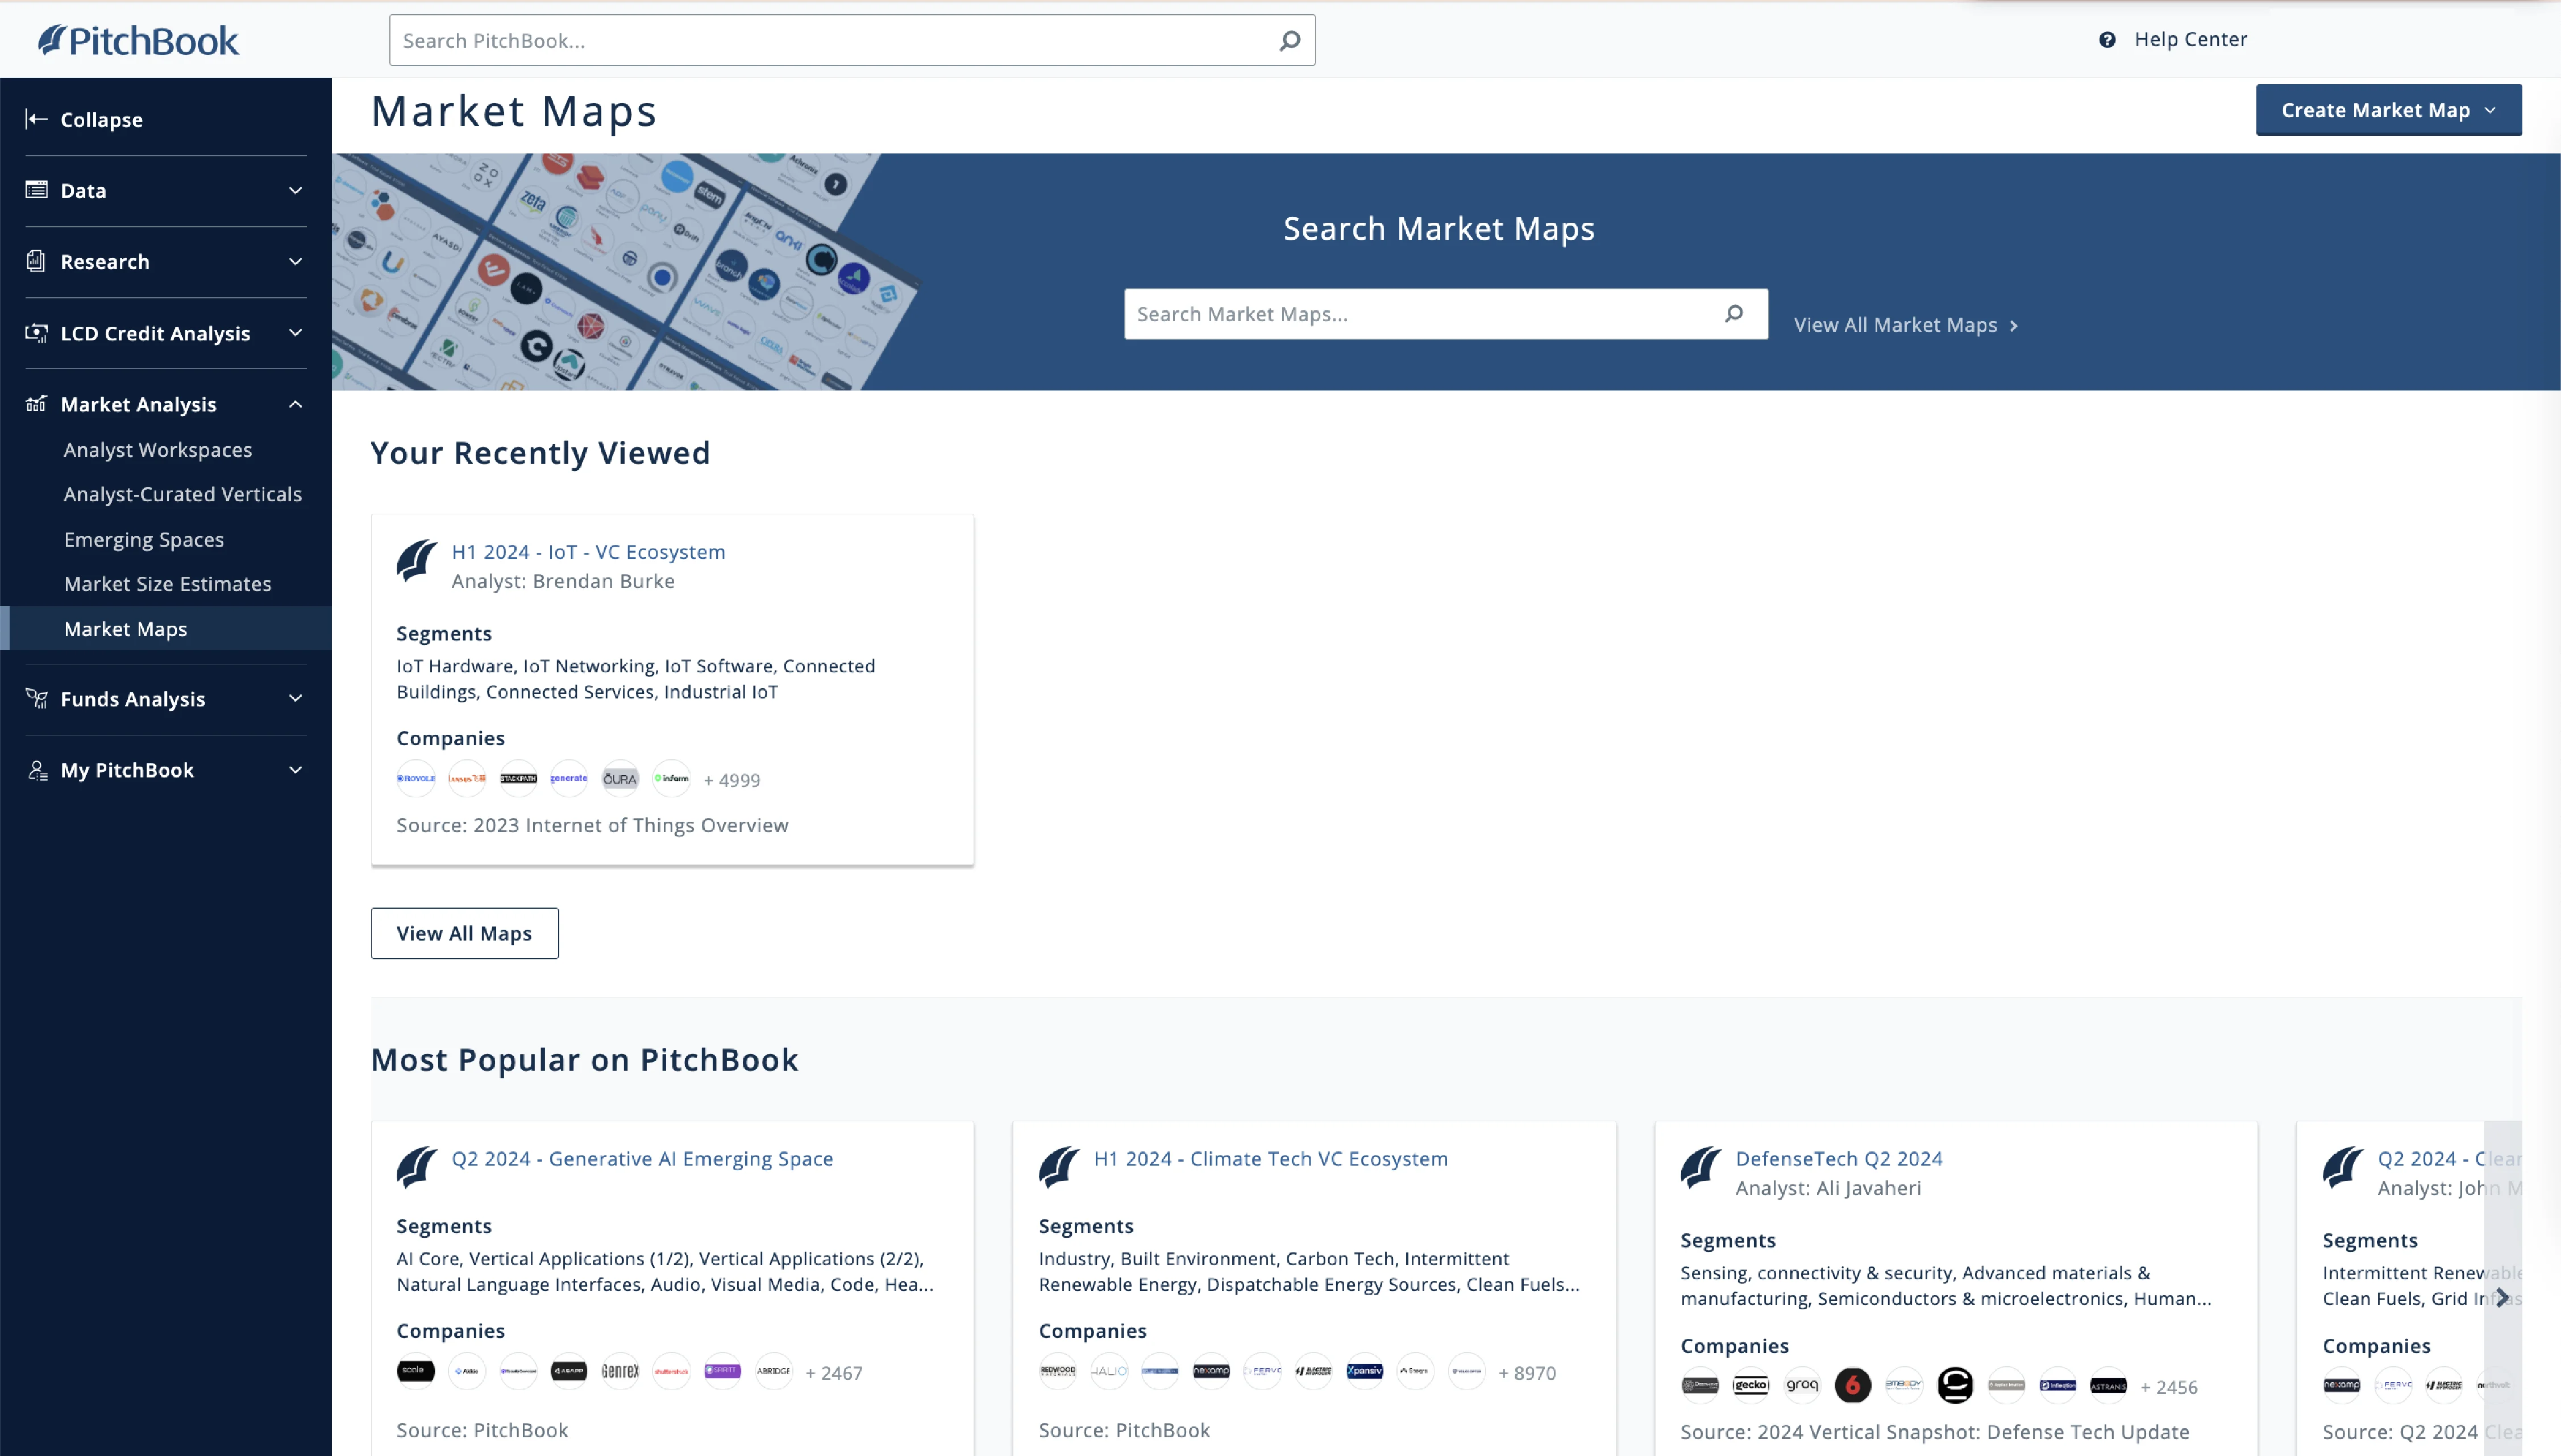
Task: Open H1 2024 - IoT - VC Ecosystem map
Action: click(x=588, y=552)
